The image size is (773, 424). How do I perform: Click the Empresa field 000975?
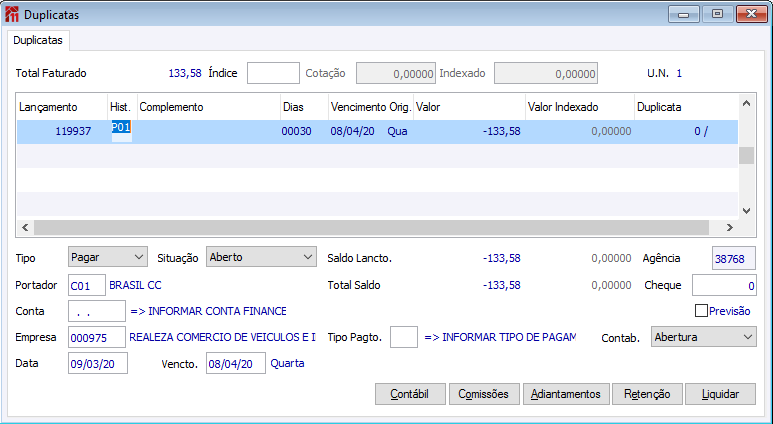coord(97,338)
